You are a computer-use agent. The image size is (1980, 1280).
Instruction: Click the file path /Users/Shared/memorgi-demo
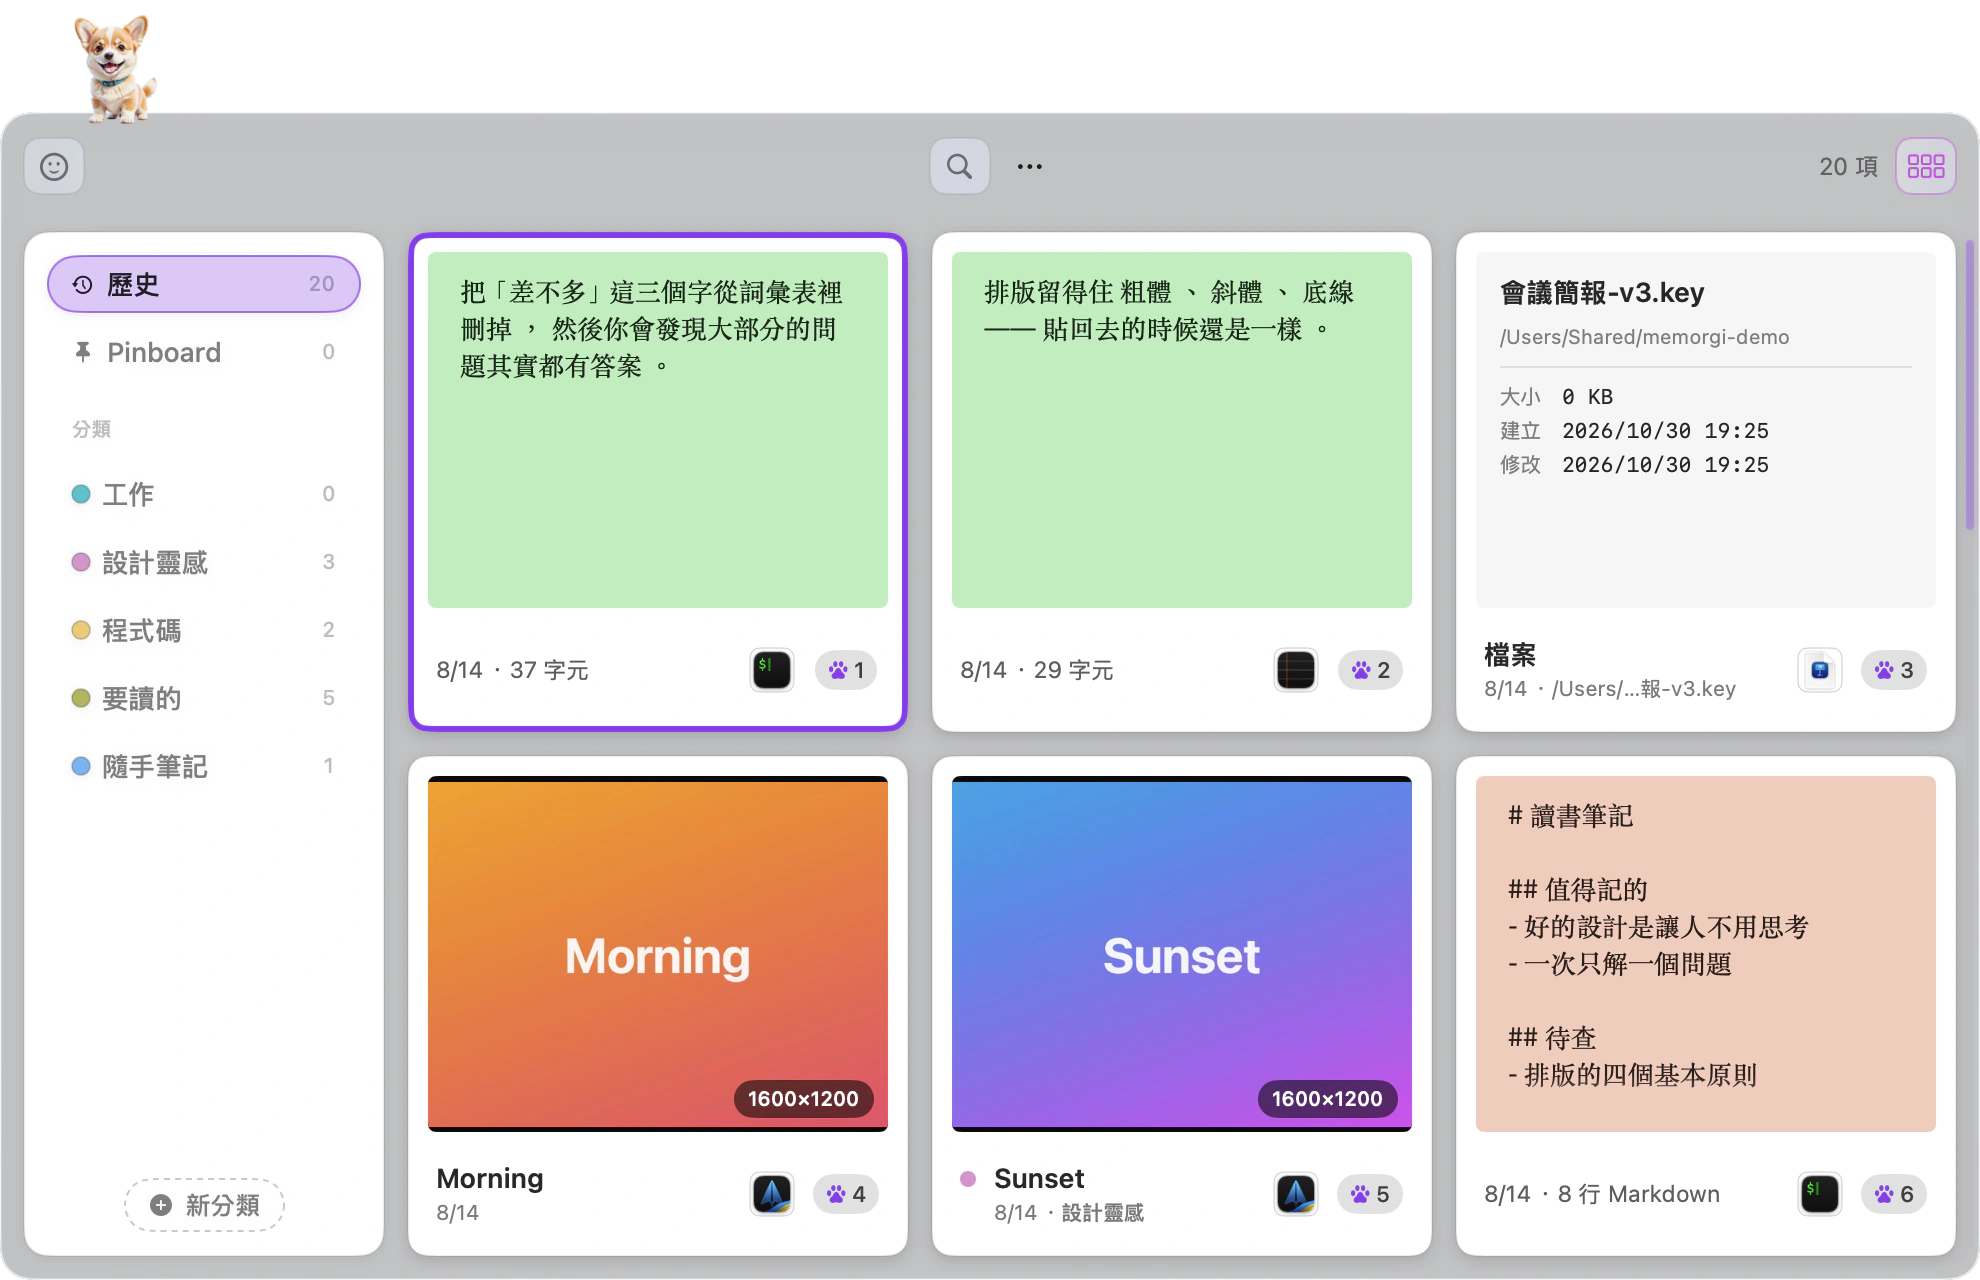(1644, 337)
